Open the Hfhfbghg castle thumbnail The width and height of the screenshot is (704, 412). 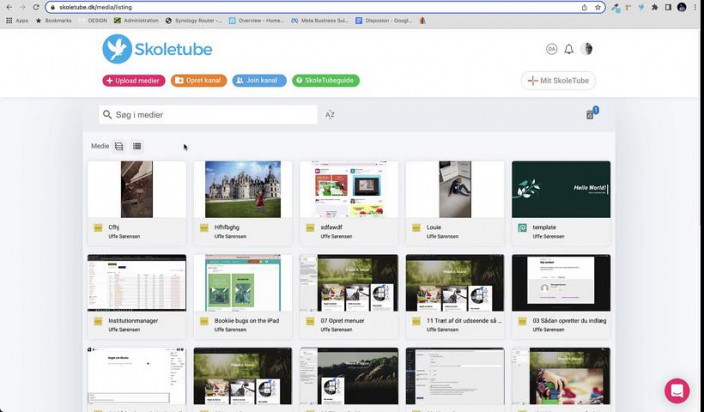(243, 189)
